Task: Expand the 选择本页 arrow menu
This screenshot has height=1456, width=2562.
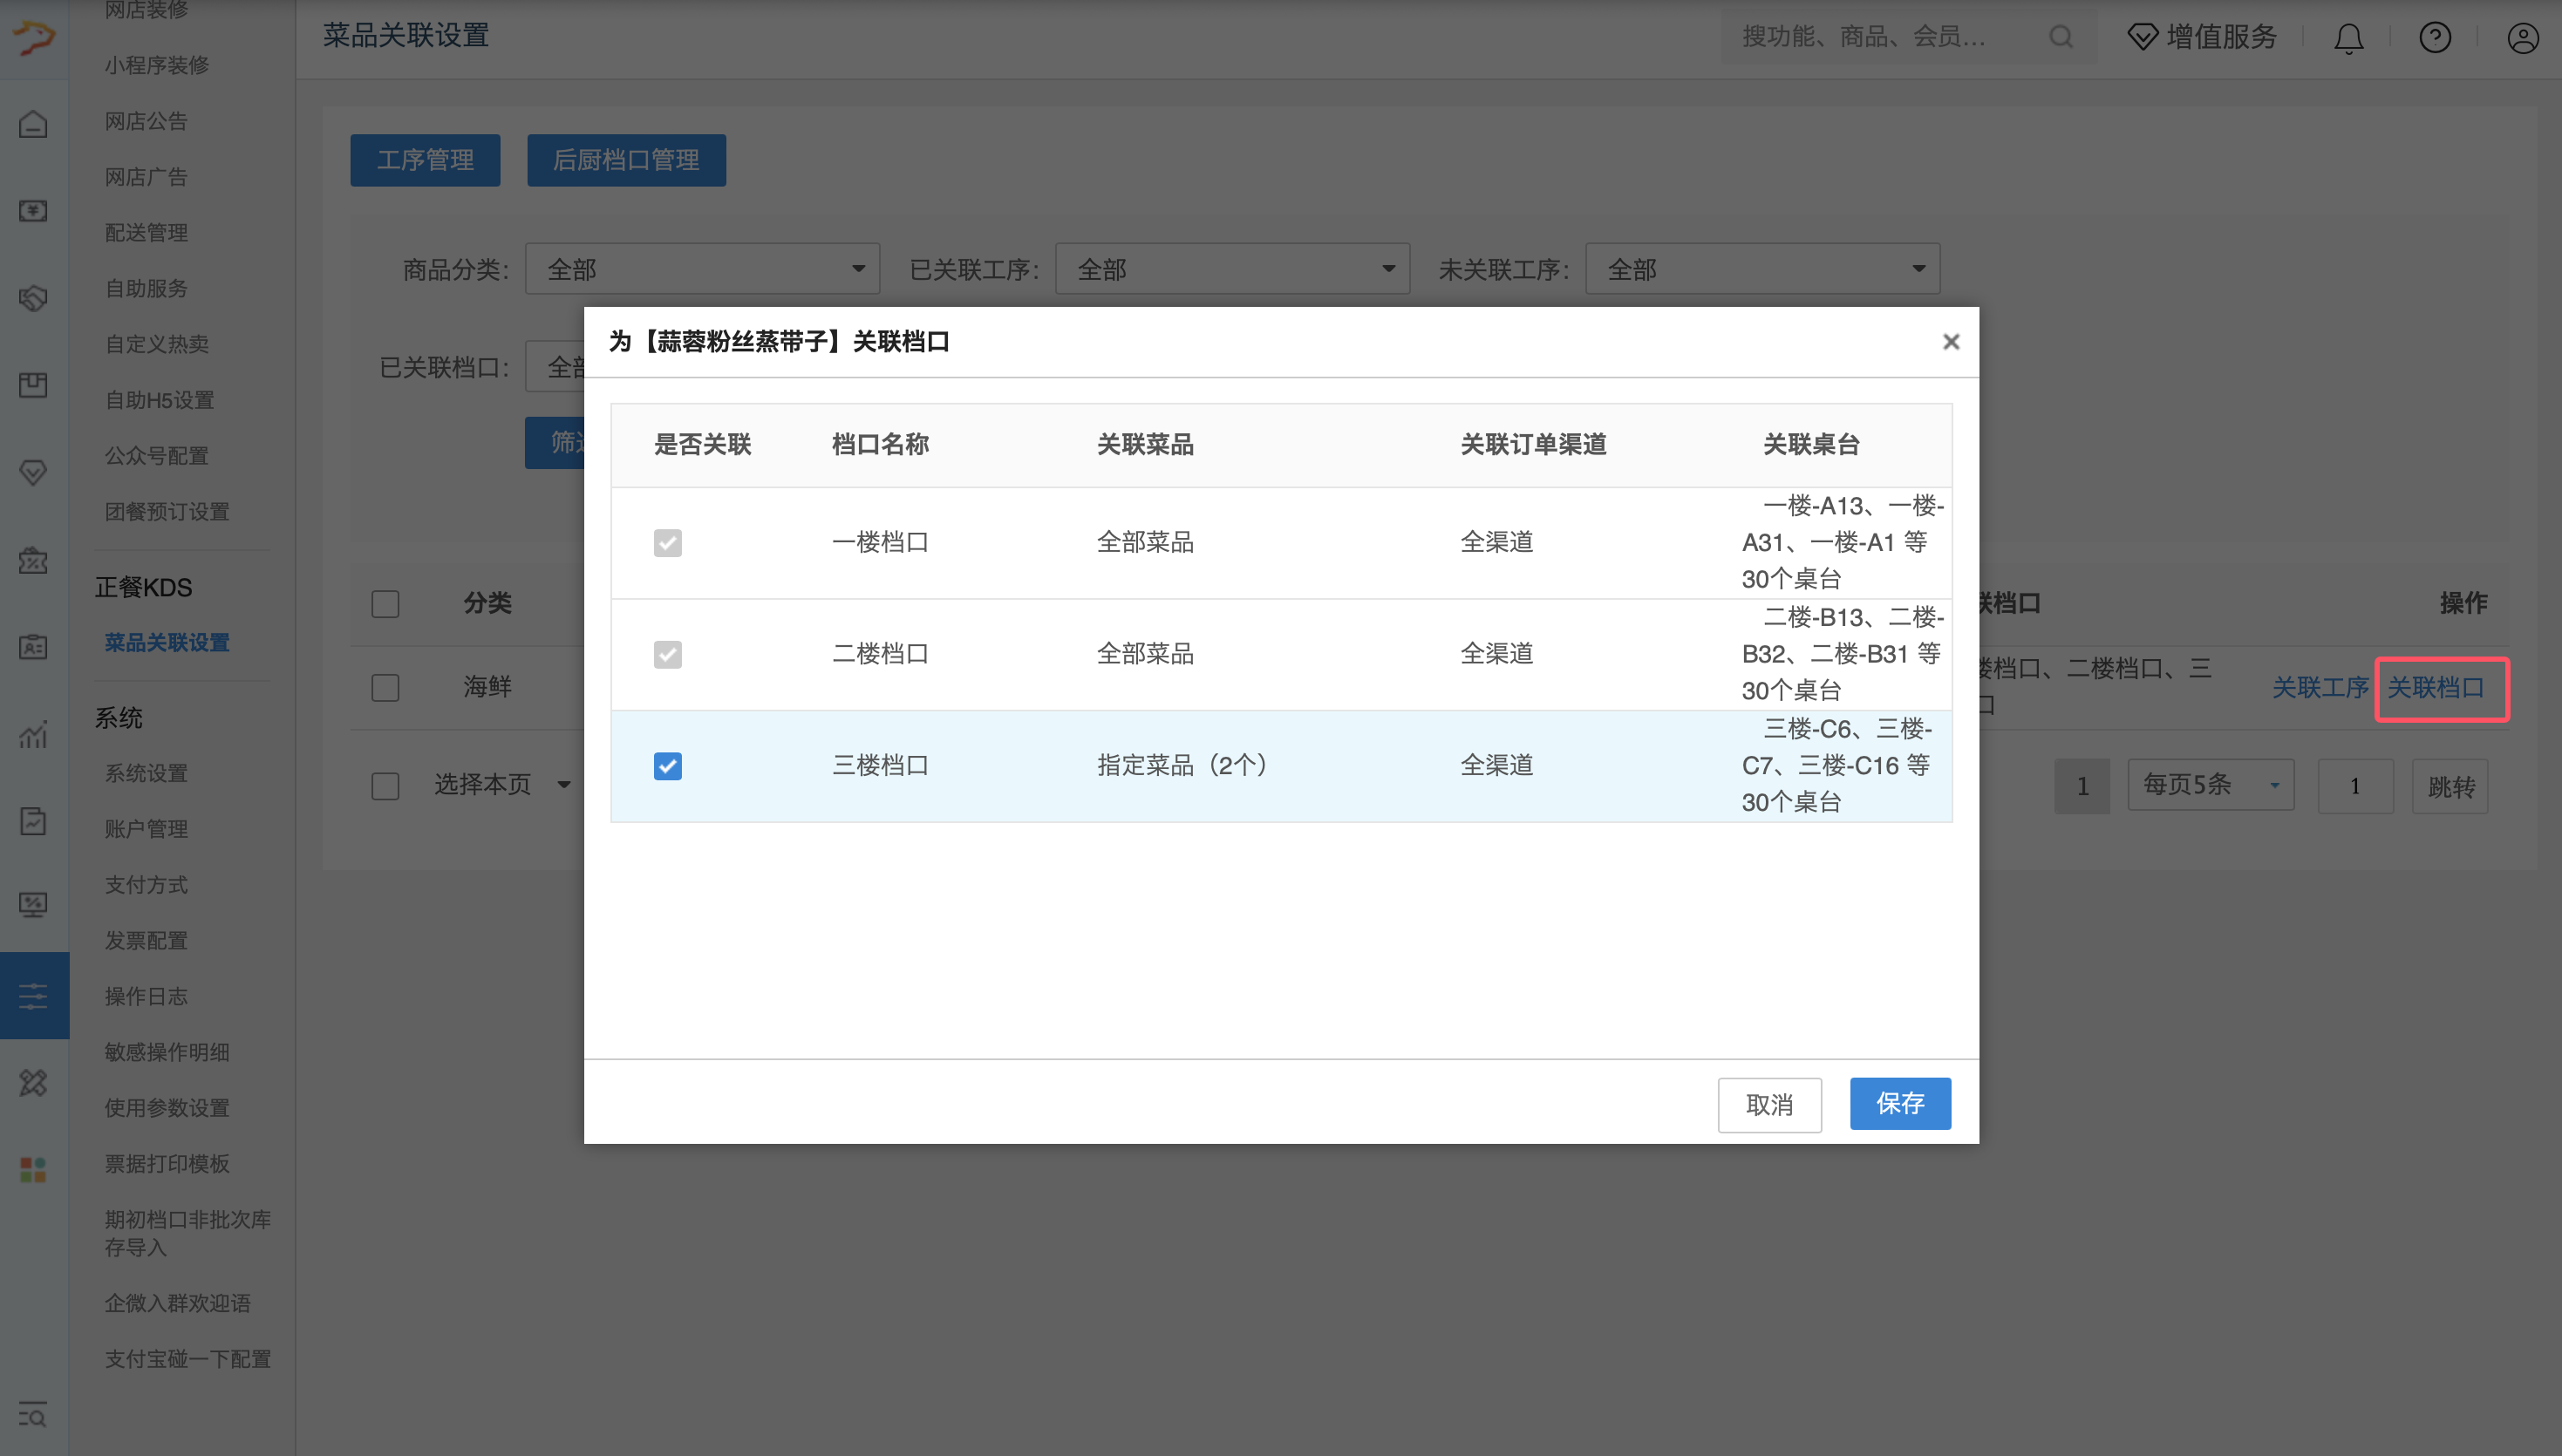Action: (x=564, y=785)
